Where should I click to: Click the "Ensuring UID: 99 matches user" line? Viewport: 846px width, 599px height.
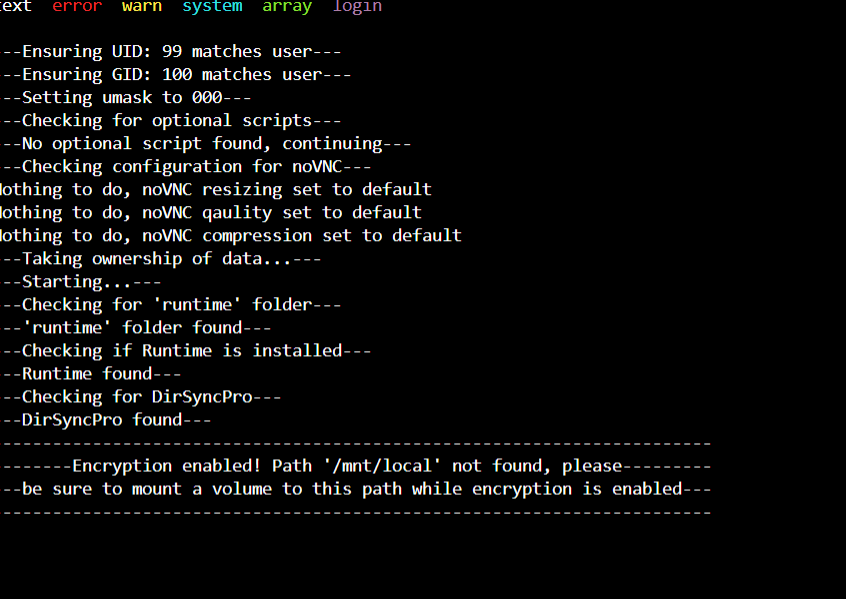pos(170,51)
